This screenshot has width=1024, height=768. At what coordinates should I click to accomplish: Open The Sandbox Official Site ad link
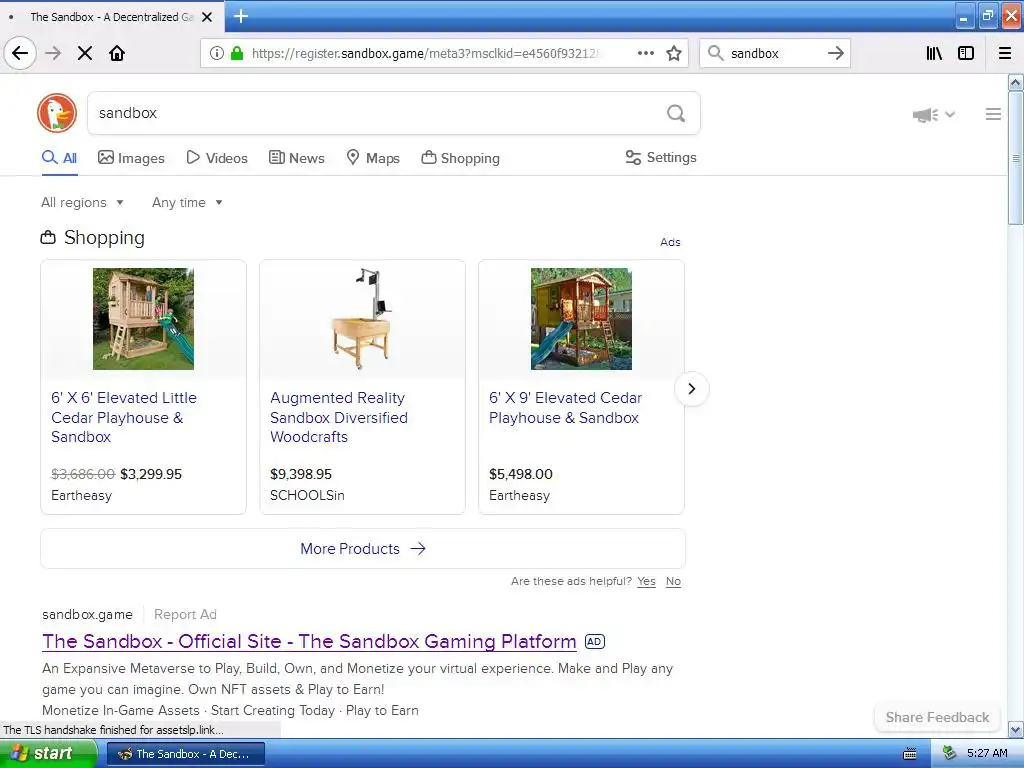[309, 641]
